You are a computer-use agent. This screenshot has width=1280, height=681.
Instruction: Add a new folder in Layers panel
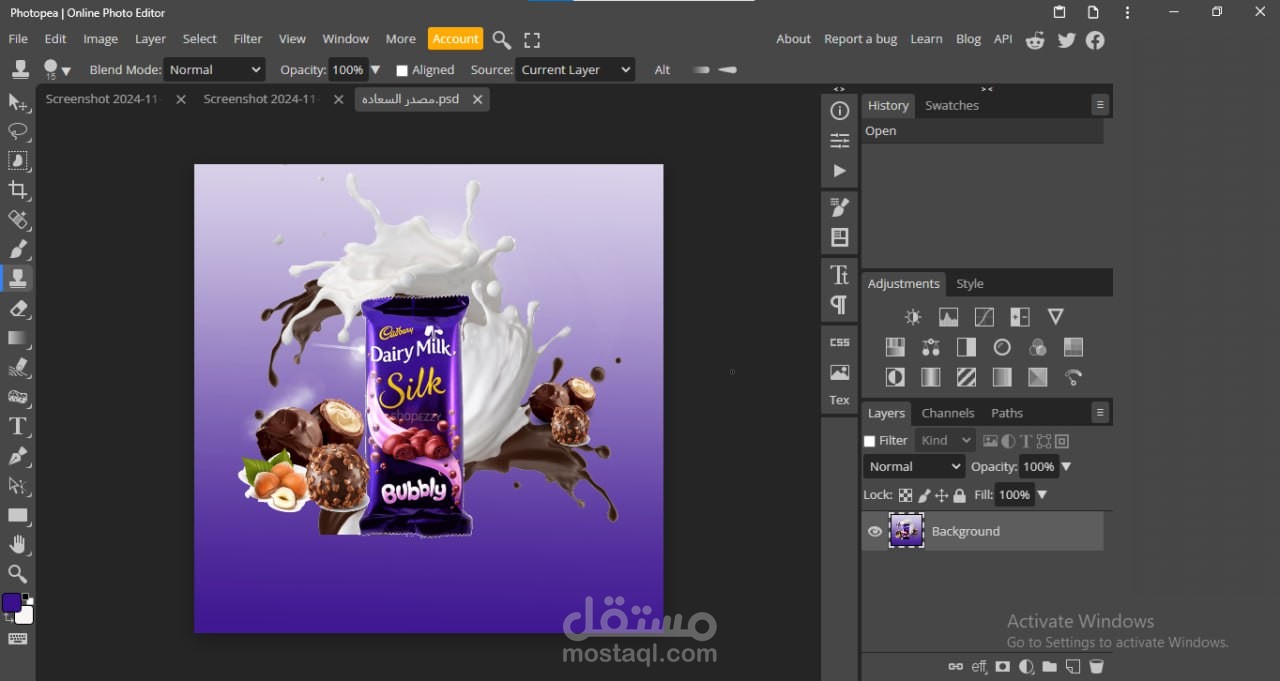(1049, 667)
